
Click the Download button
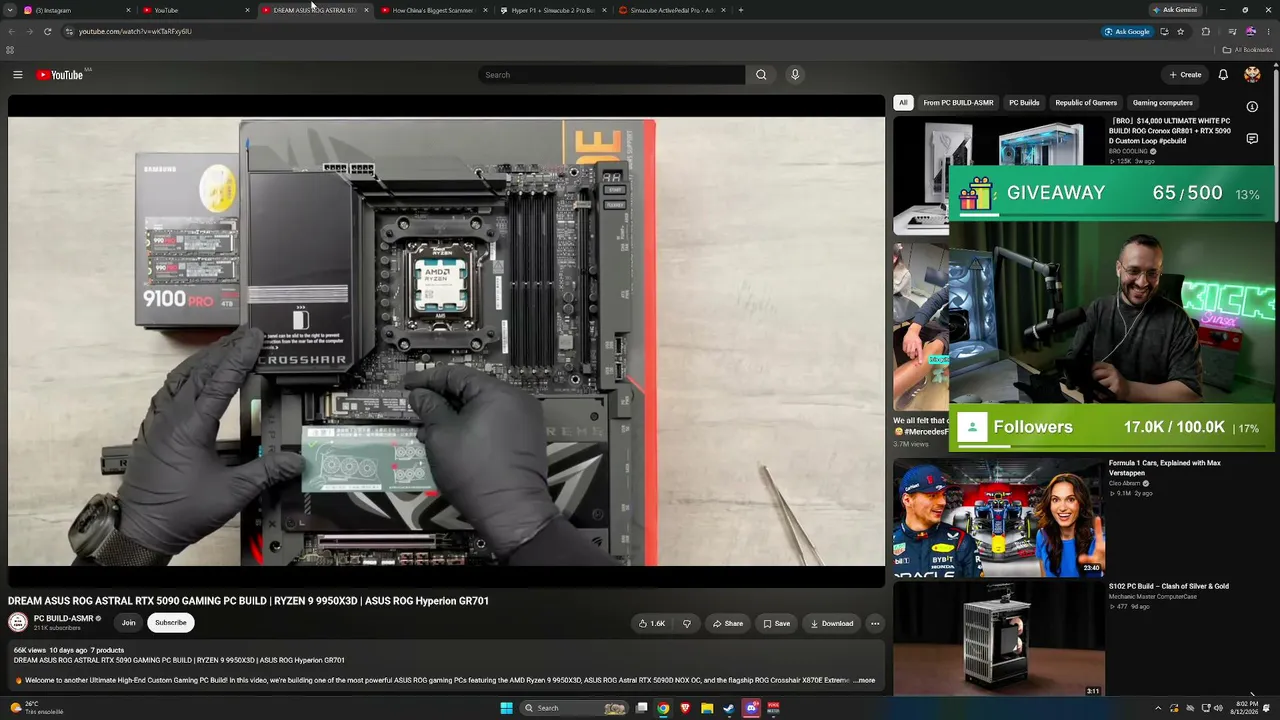(831, 623)
